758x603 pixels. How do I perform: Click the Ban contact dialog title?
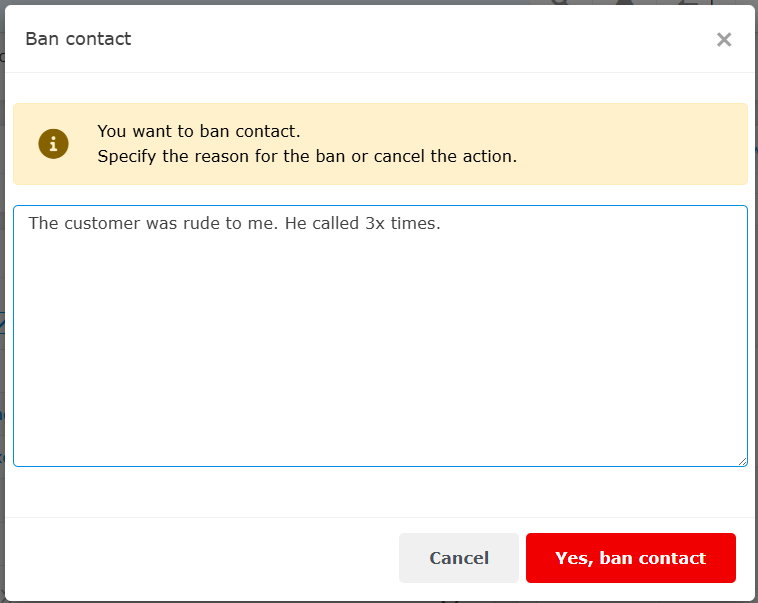coord(78,39)
